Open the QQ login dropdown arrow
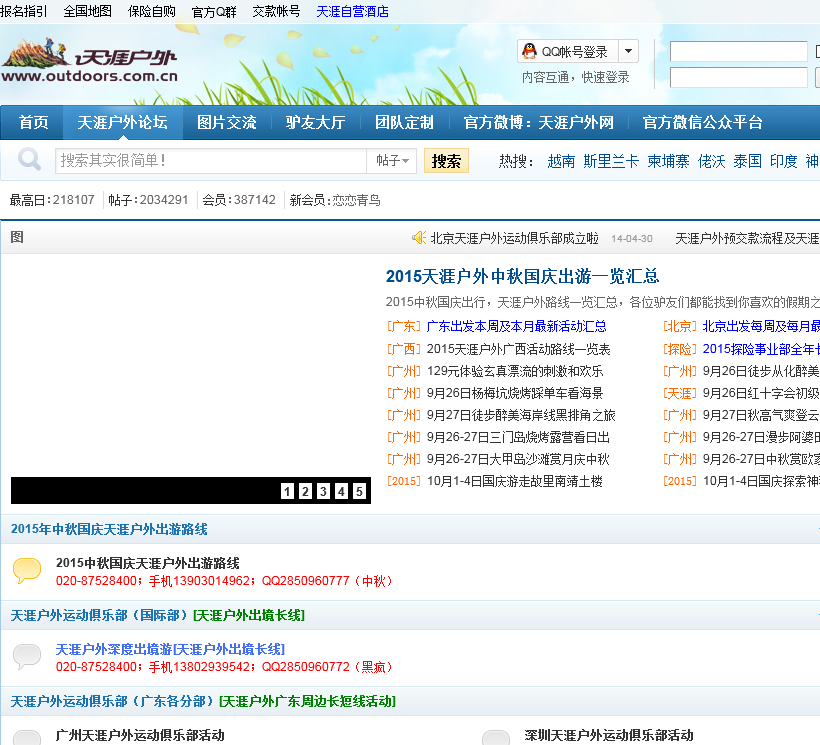Image resolution: width=820 pixels, height=745 pixels. pos(629,51)
